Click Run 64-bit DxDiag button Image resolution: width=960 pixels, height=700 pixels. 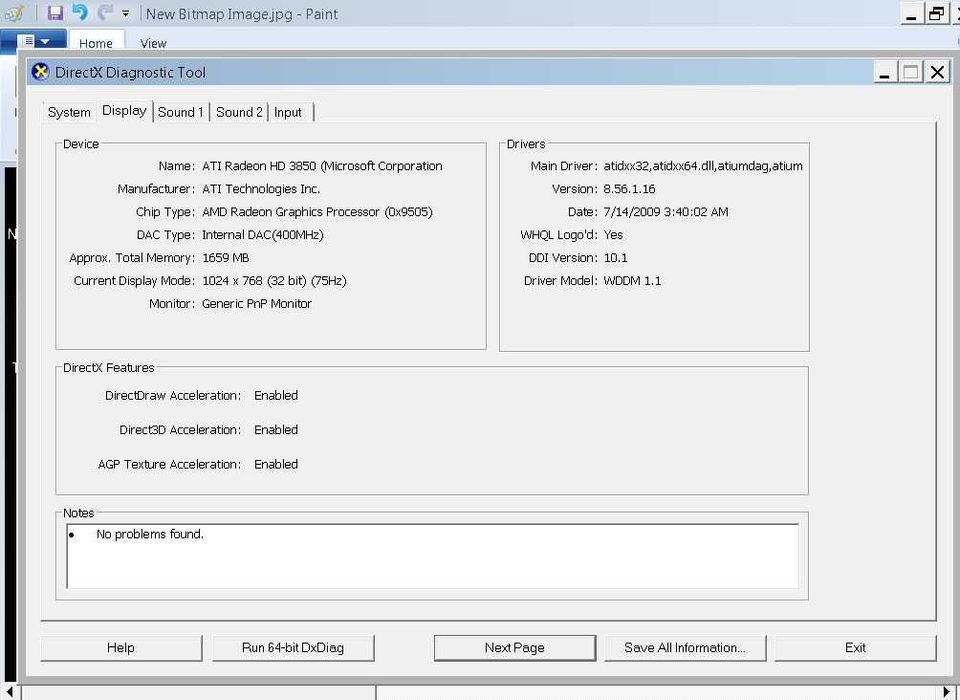tap(293, 648)
